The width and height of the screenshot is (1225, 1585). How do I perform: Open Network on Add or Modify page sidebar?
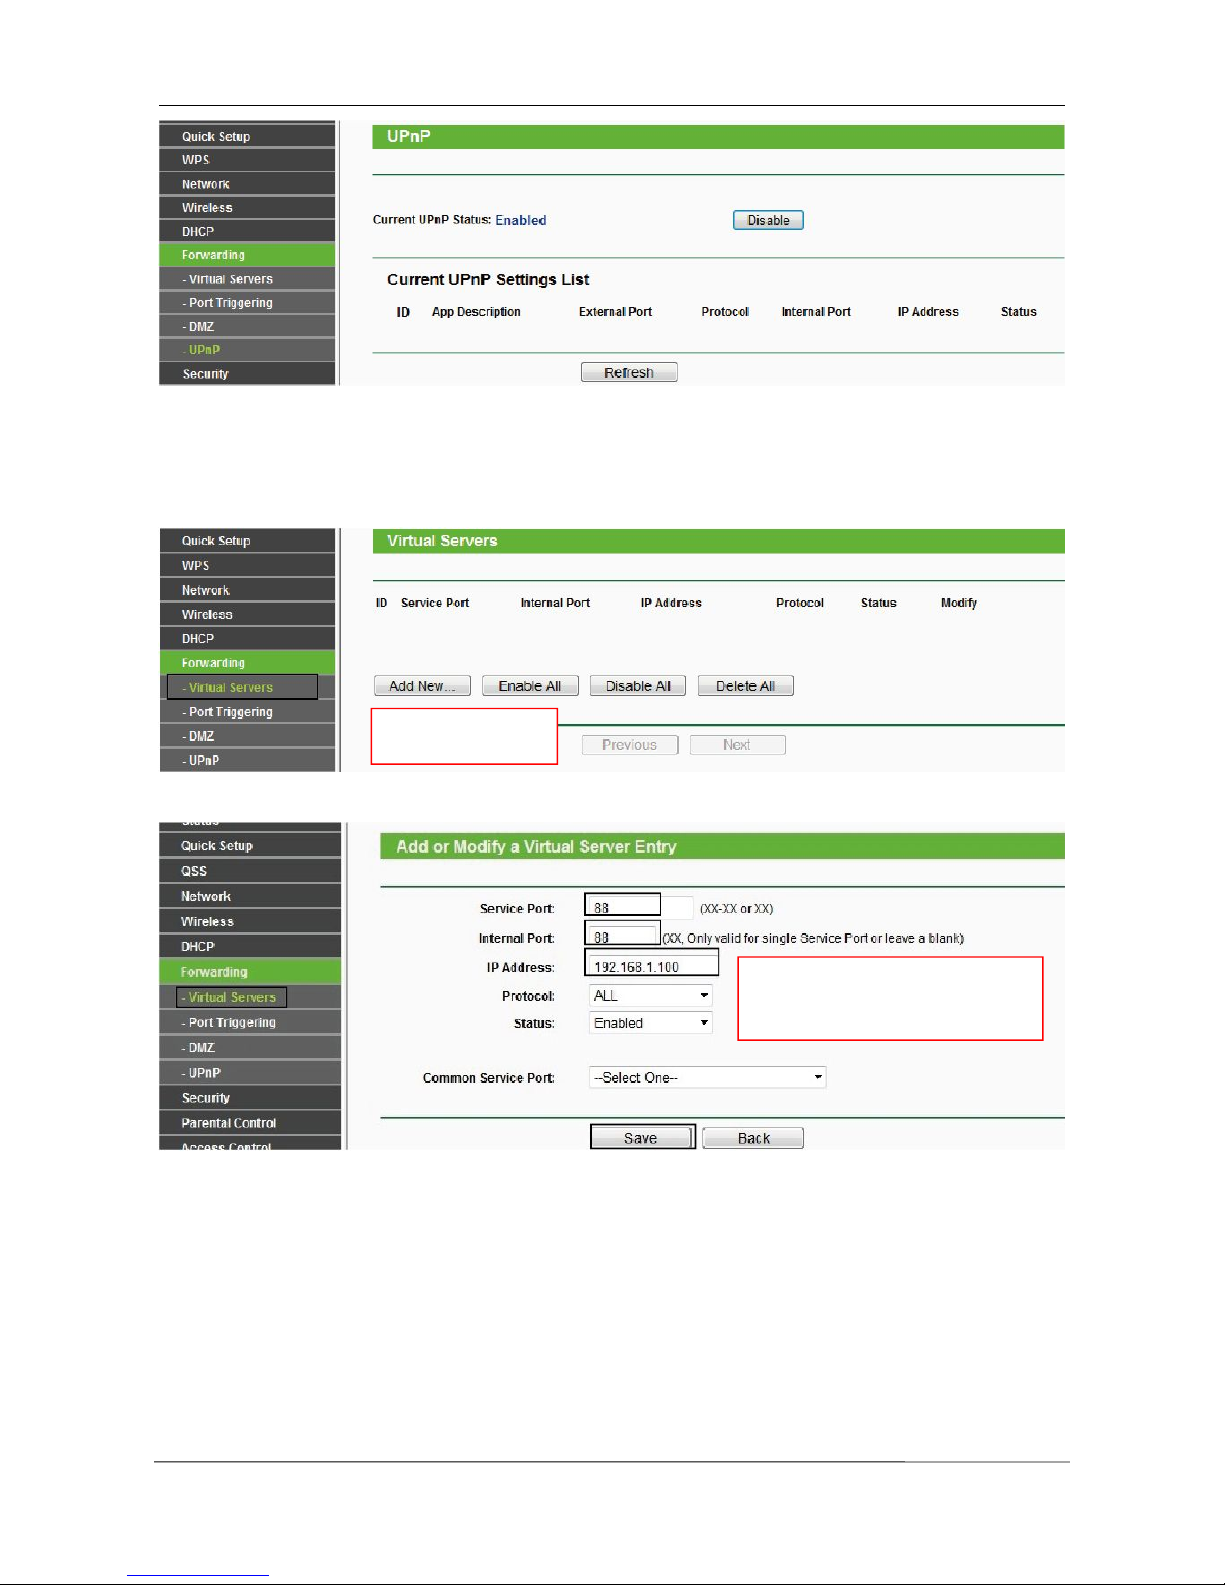coord(250,896)
